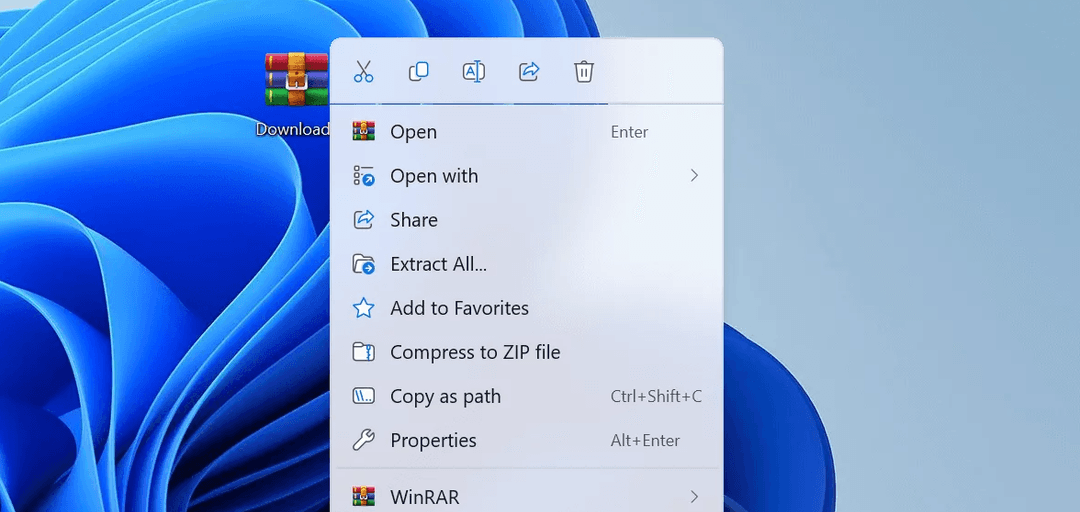Expand the WinRAR submenu chevron
Image resolution: width=1080 pixels, height=512 pixels.
coord(694,496)
